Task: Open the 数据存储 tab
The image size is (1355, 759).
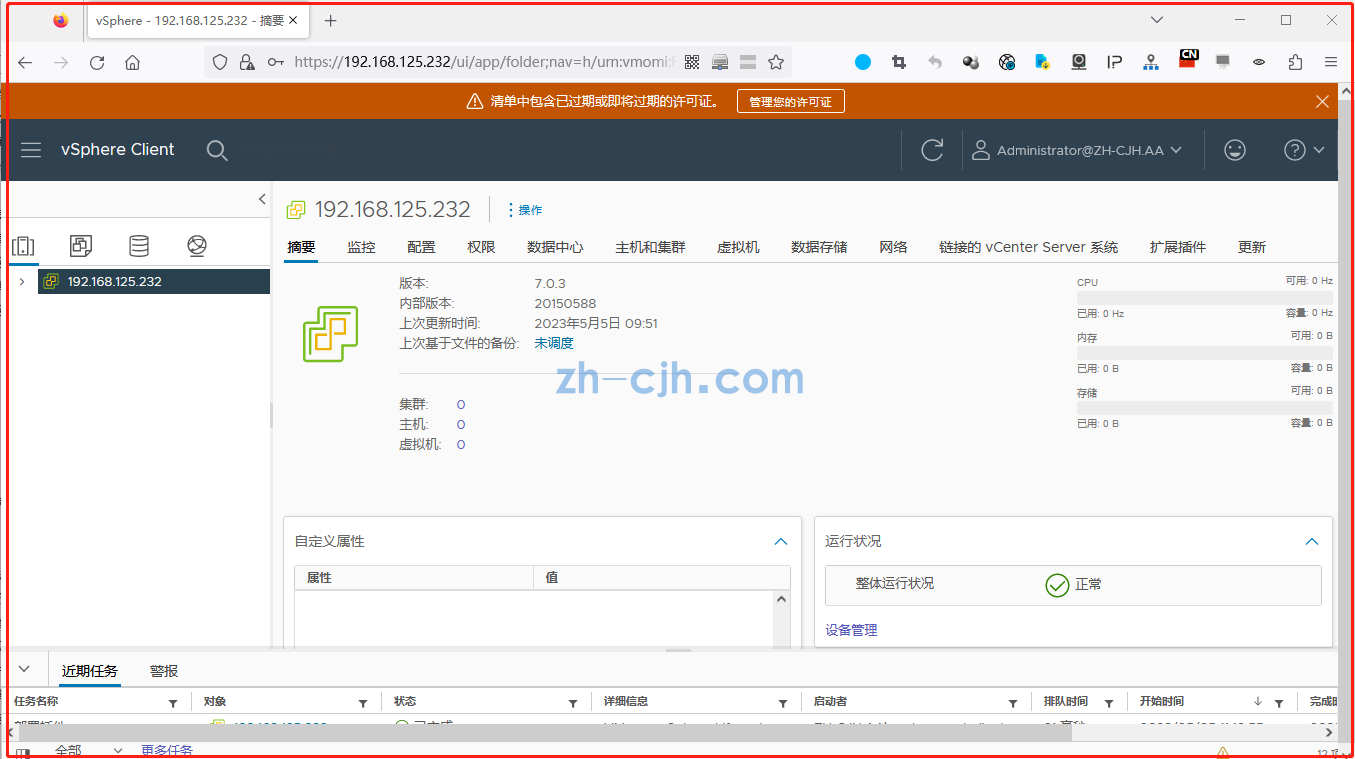Action: click(819, 247)
